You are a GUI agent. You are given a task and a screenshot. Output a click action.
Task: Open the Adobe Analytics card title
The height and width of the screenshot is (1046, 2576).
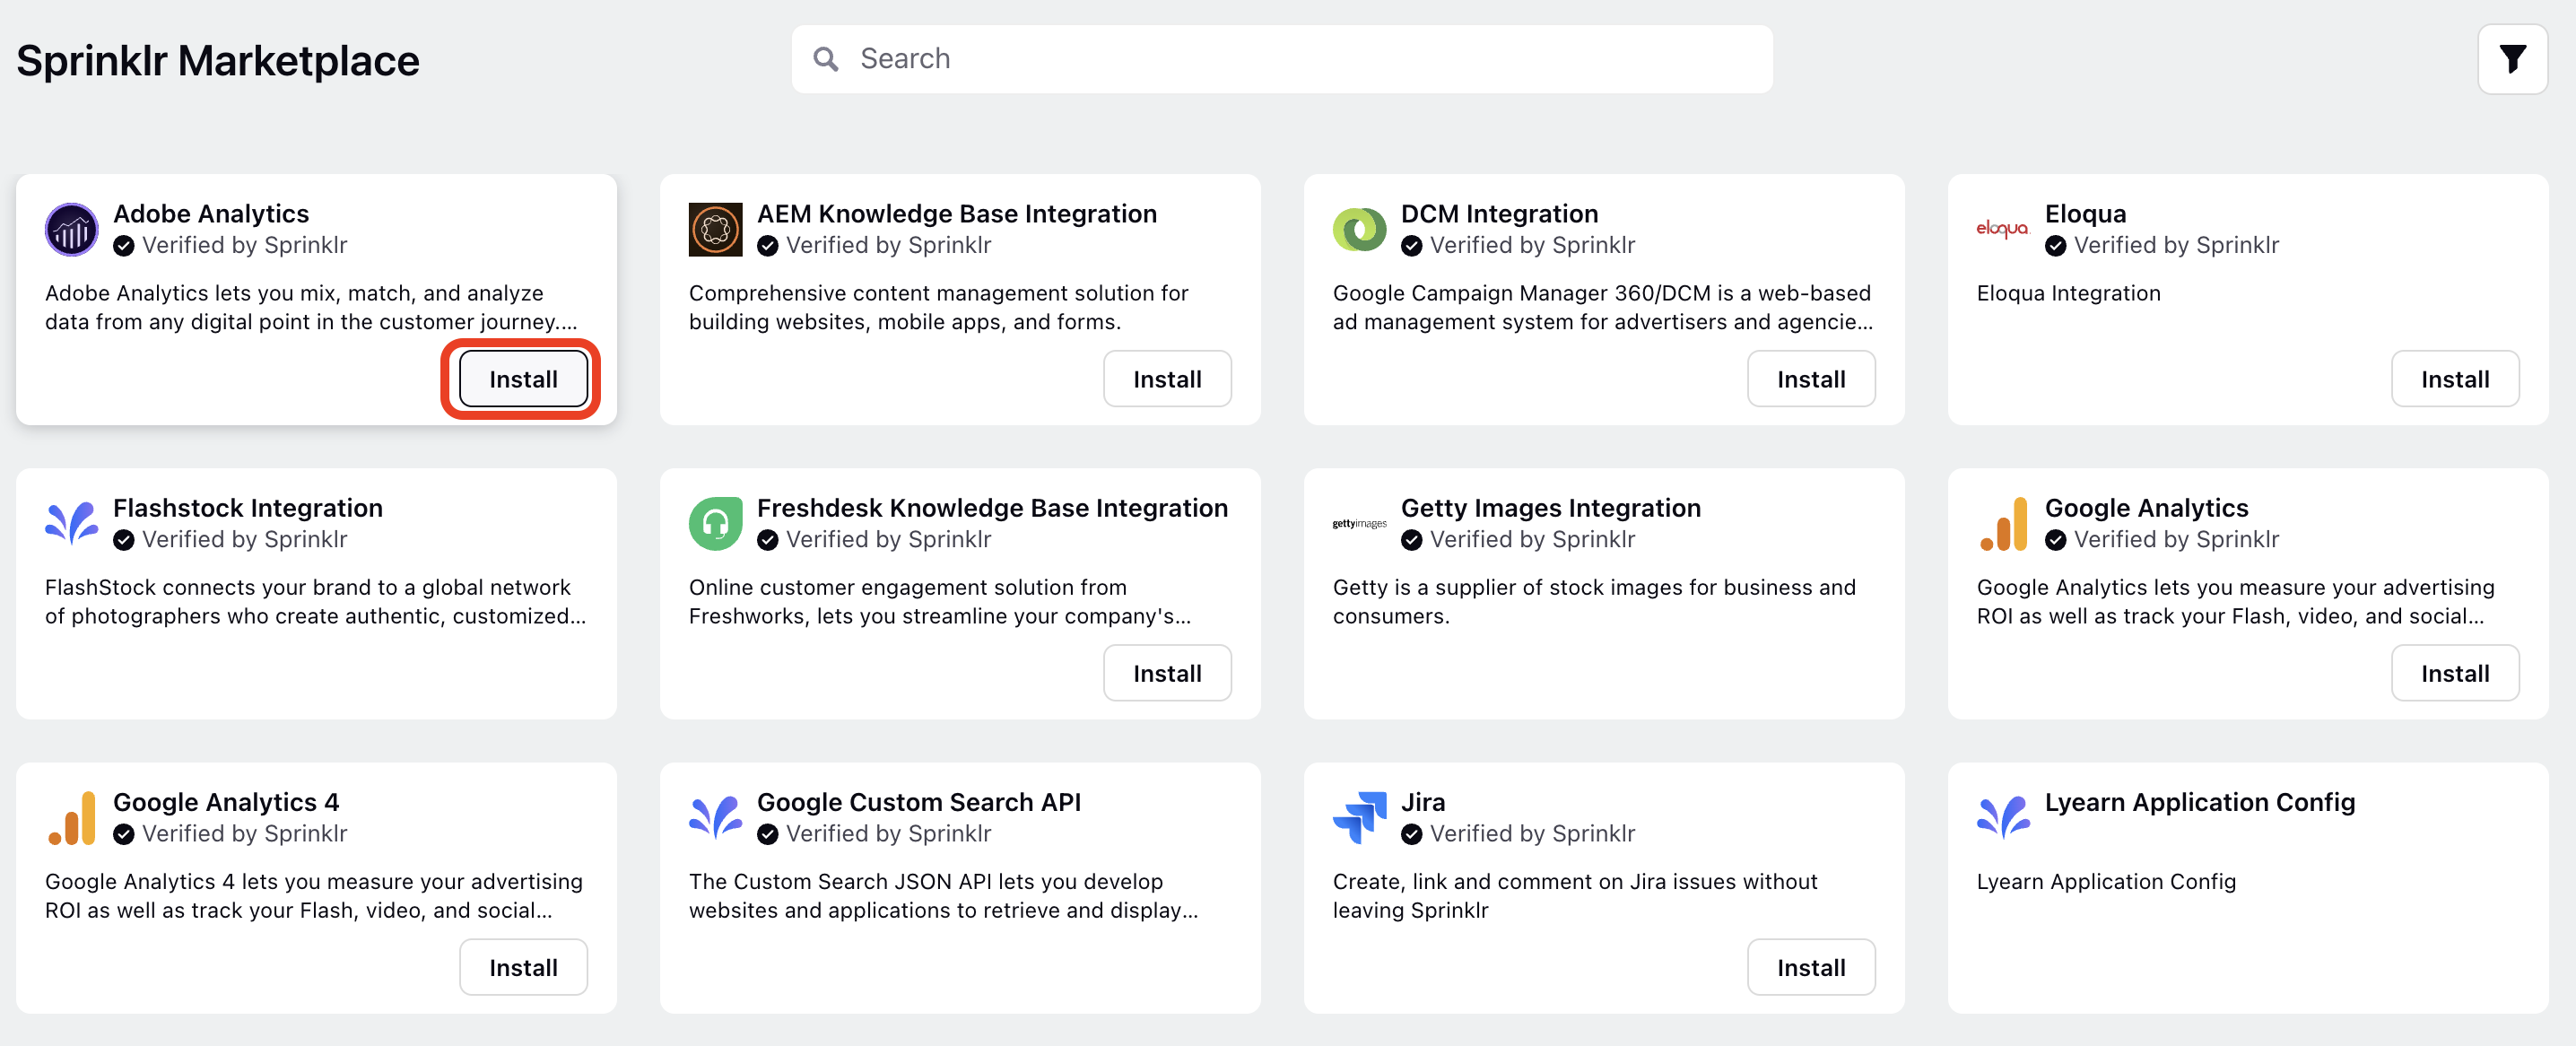(211, 214)
